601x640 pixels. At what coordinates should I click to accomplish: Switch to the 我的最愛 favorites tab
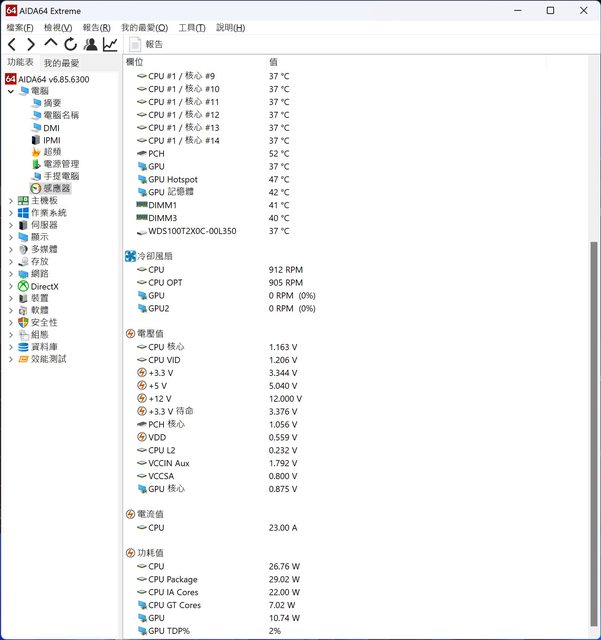(61, 63)
